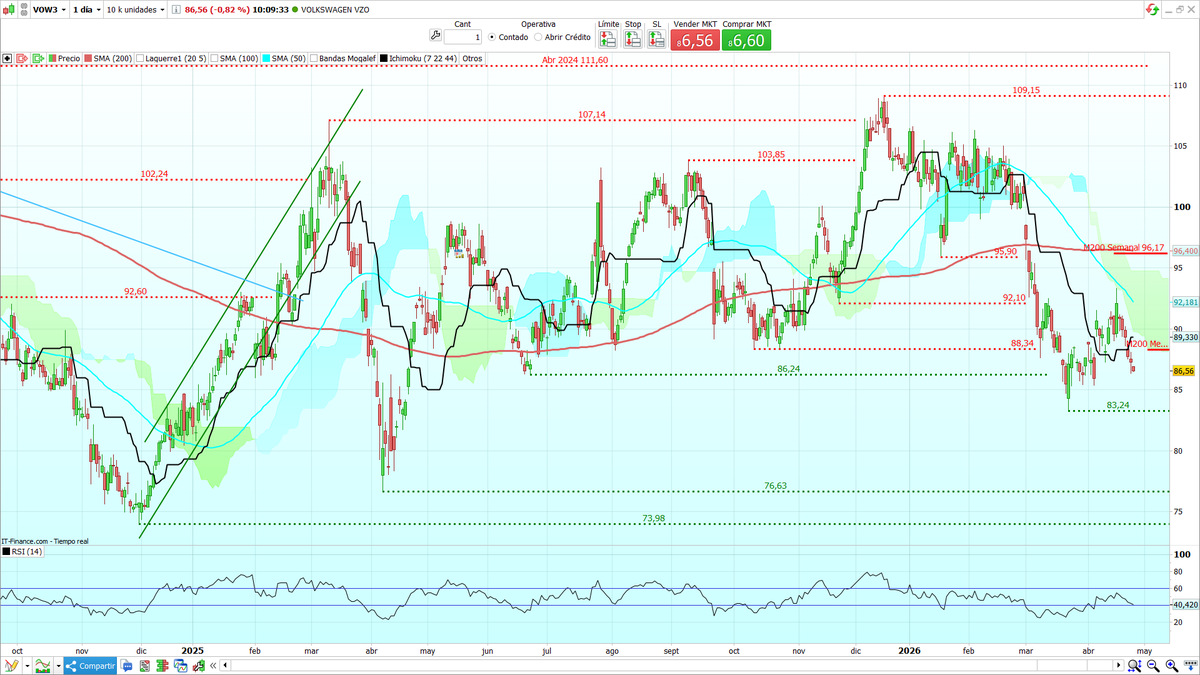
Task: Click the multi-chart windows icon
Action: [180, 666]
